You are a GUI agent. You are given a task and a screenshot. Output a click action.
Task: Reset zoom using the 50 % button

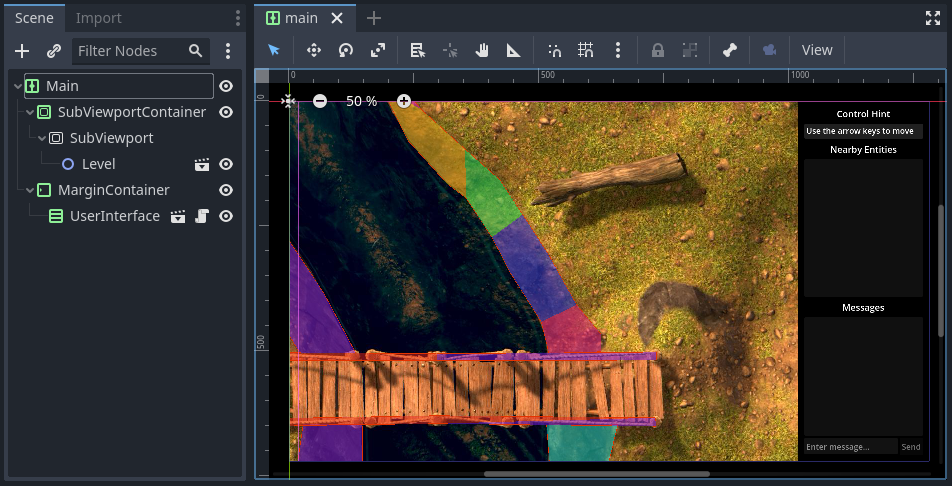(361, 101)
